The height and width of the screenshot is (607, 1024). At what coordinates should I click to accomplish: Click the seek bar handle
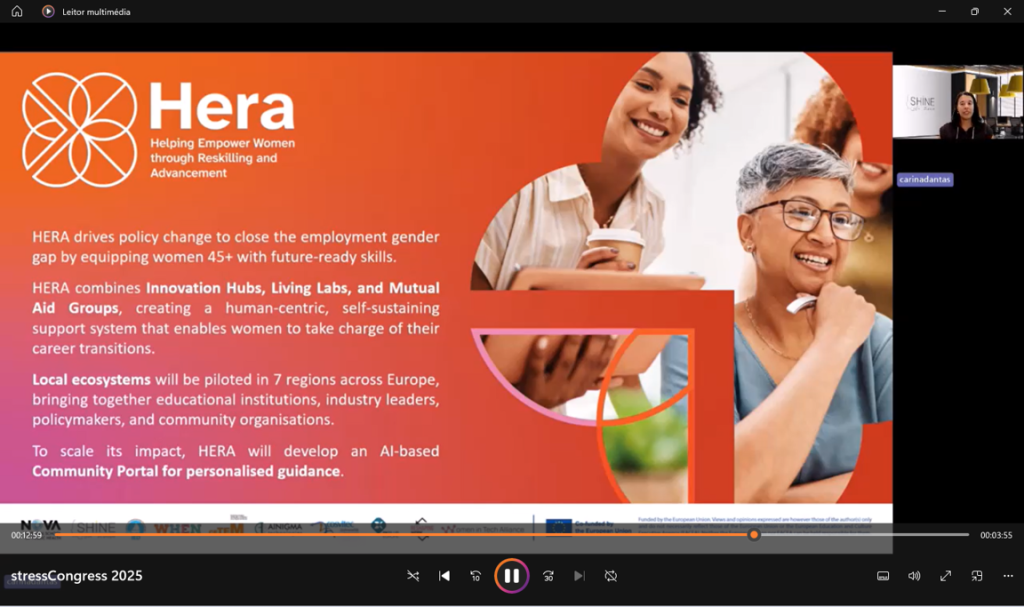tap(754, 534)
